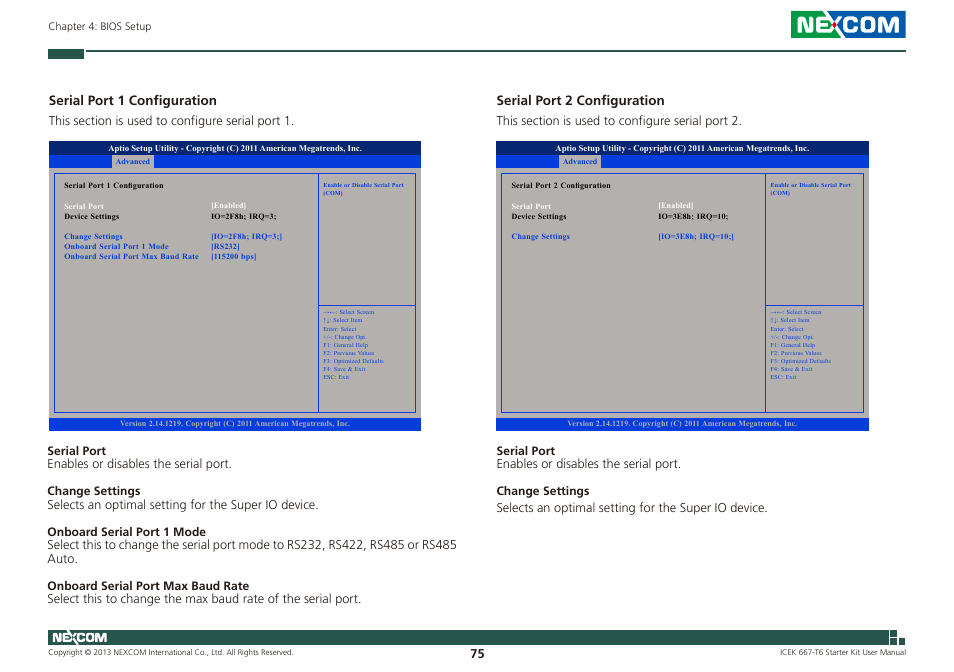Image resolution: width=954 pixels, height=672 pixels.
Task: Click the Aptio Setup Utility title bar of left screen
Action: coord(235,148)
